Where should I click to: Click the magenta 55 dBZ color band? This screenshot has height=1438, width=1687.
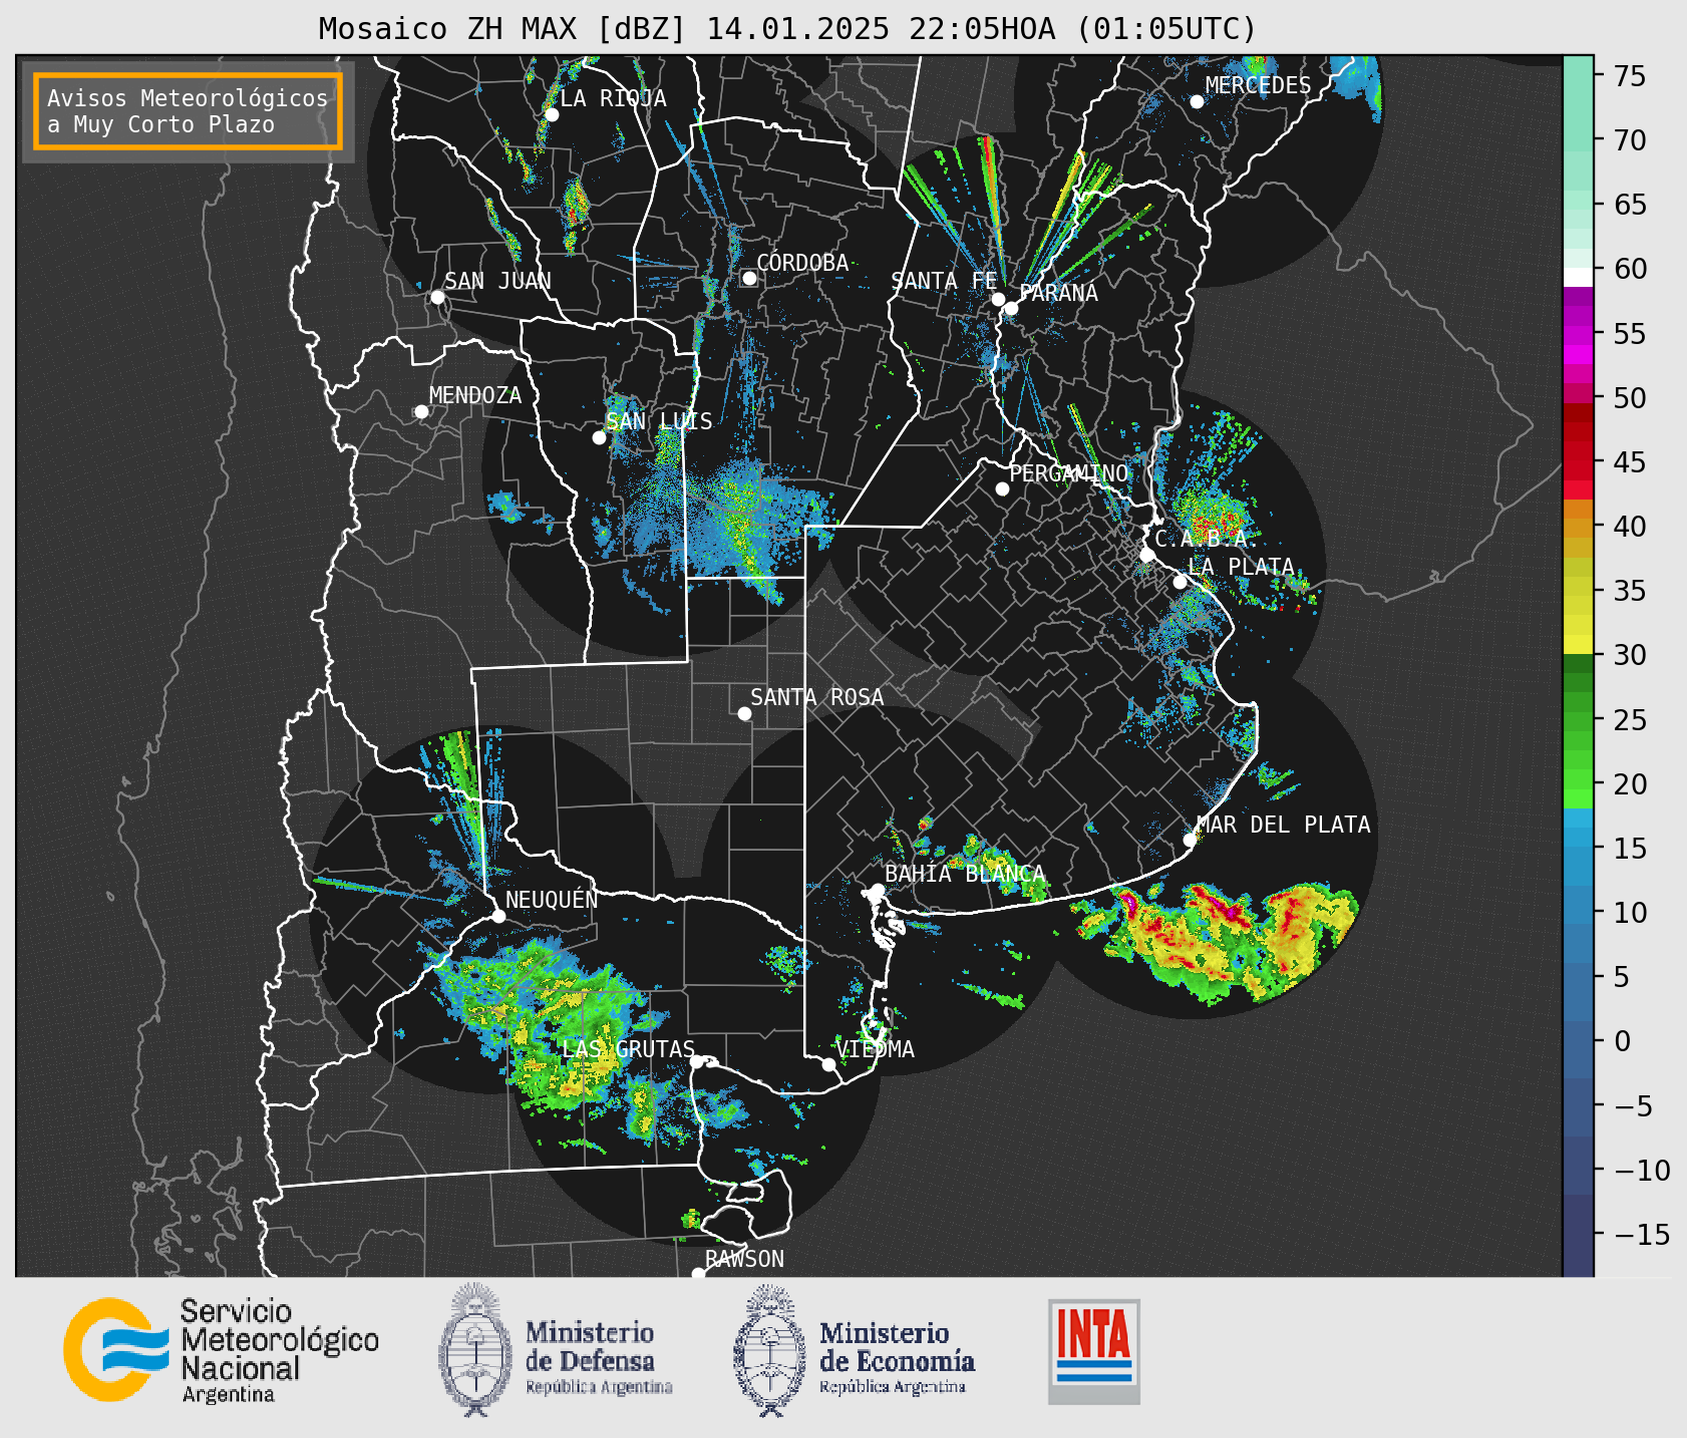tap(1578, 334)
